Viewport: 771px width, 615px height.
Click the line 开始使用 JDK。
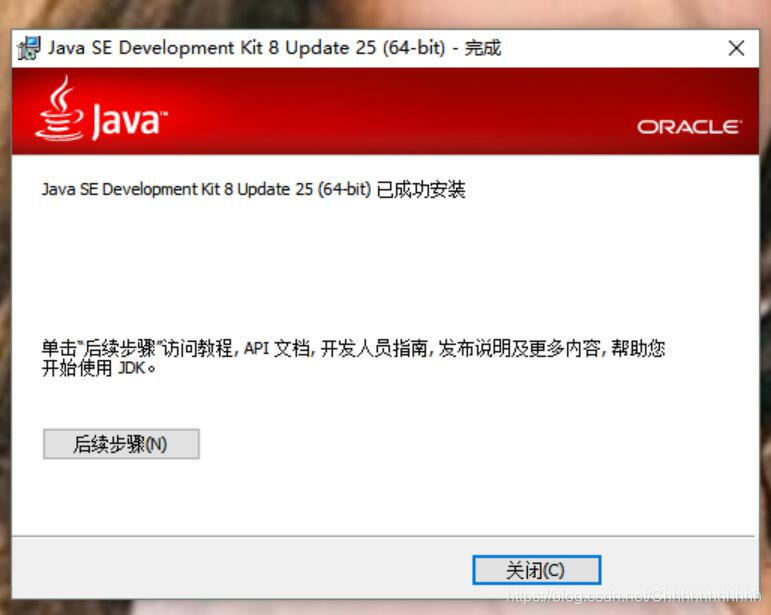(98, 368)
